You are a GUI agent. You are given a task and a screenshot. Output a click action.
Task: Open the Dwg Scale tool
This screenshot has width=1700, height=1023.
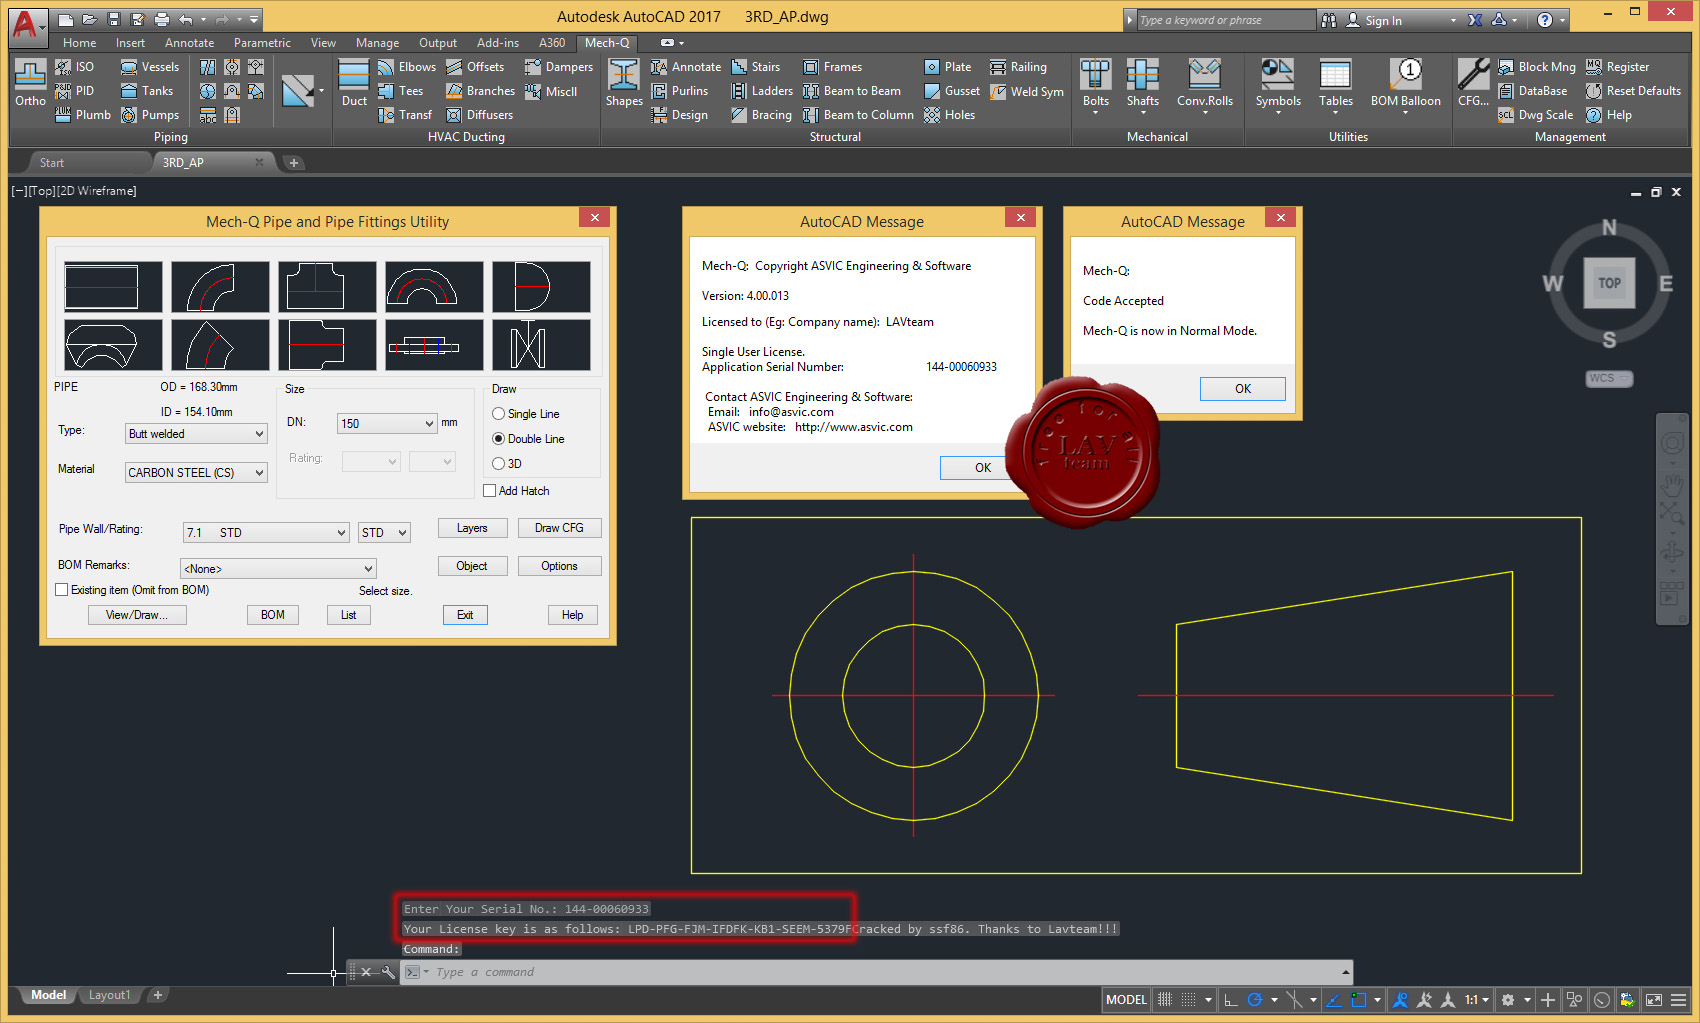coord(1535,115)
